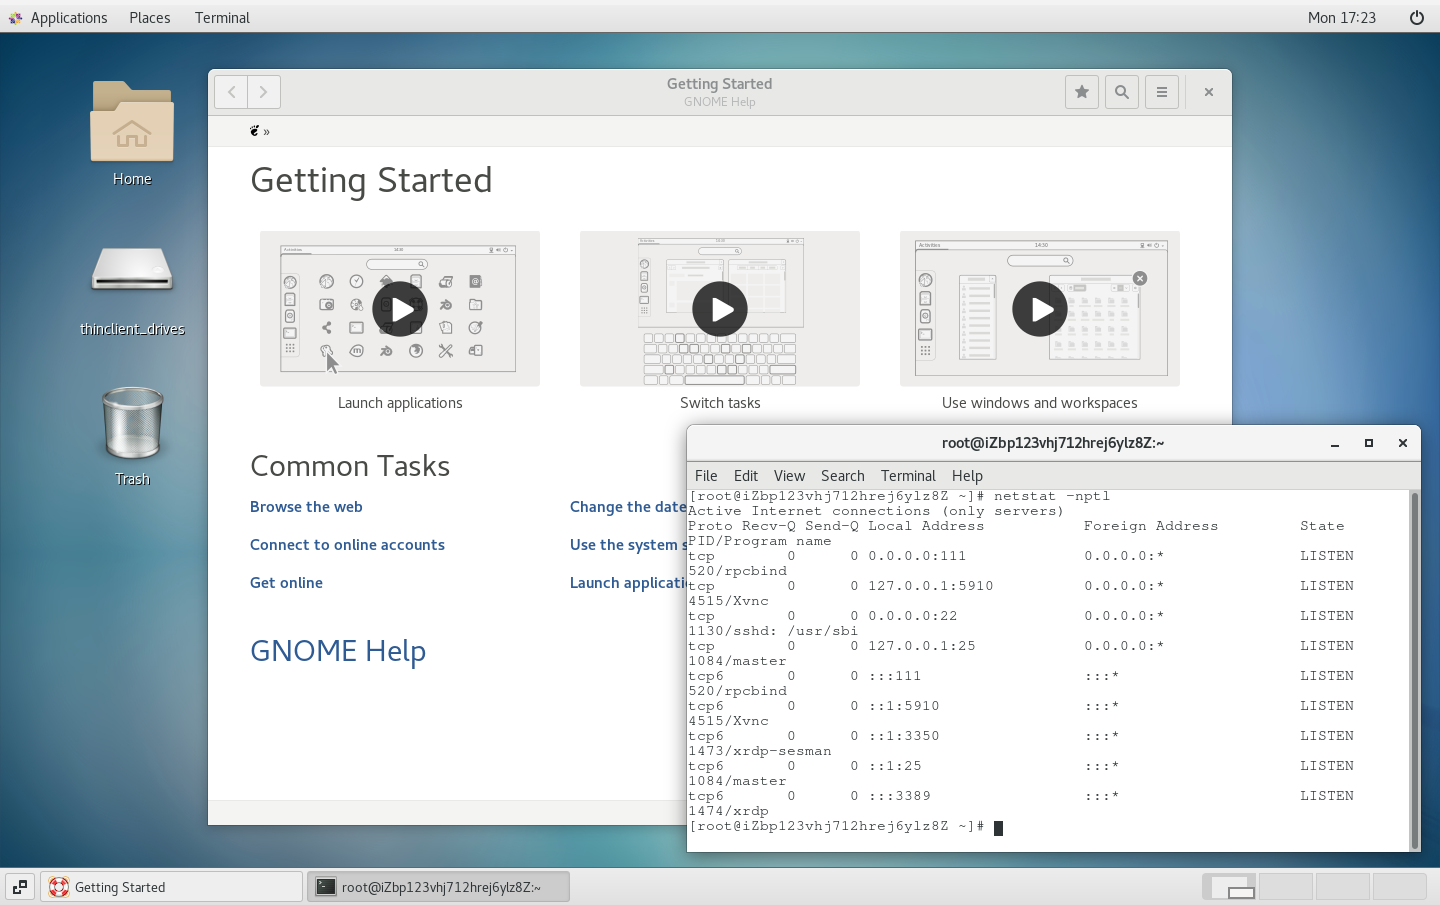The image size is (1440, 905).
Task: Open the terminal Edit menu
Action: [x=746, y=476]
